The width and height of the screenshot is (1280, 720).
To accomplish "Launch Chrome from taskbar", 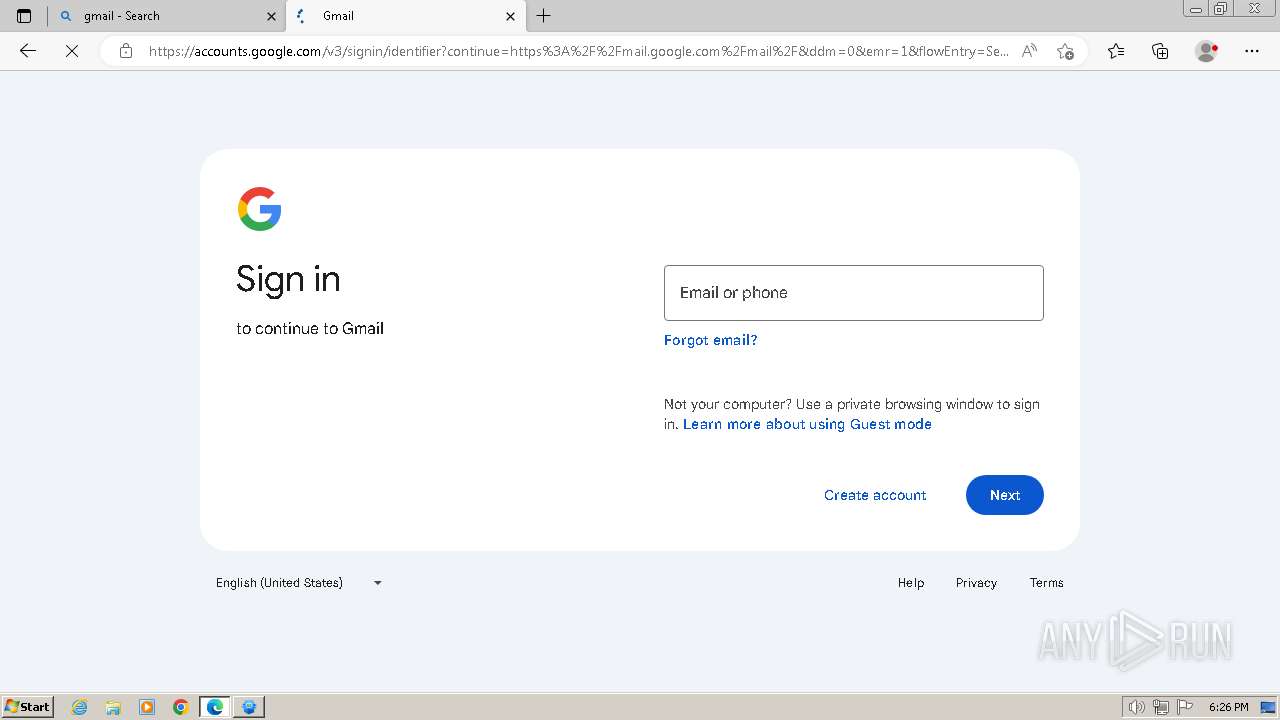I will click(181, 707).
